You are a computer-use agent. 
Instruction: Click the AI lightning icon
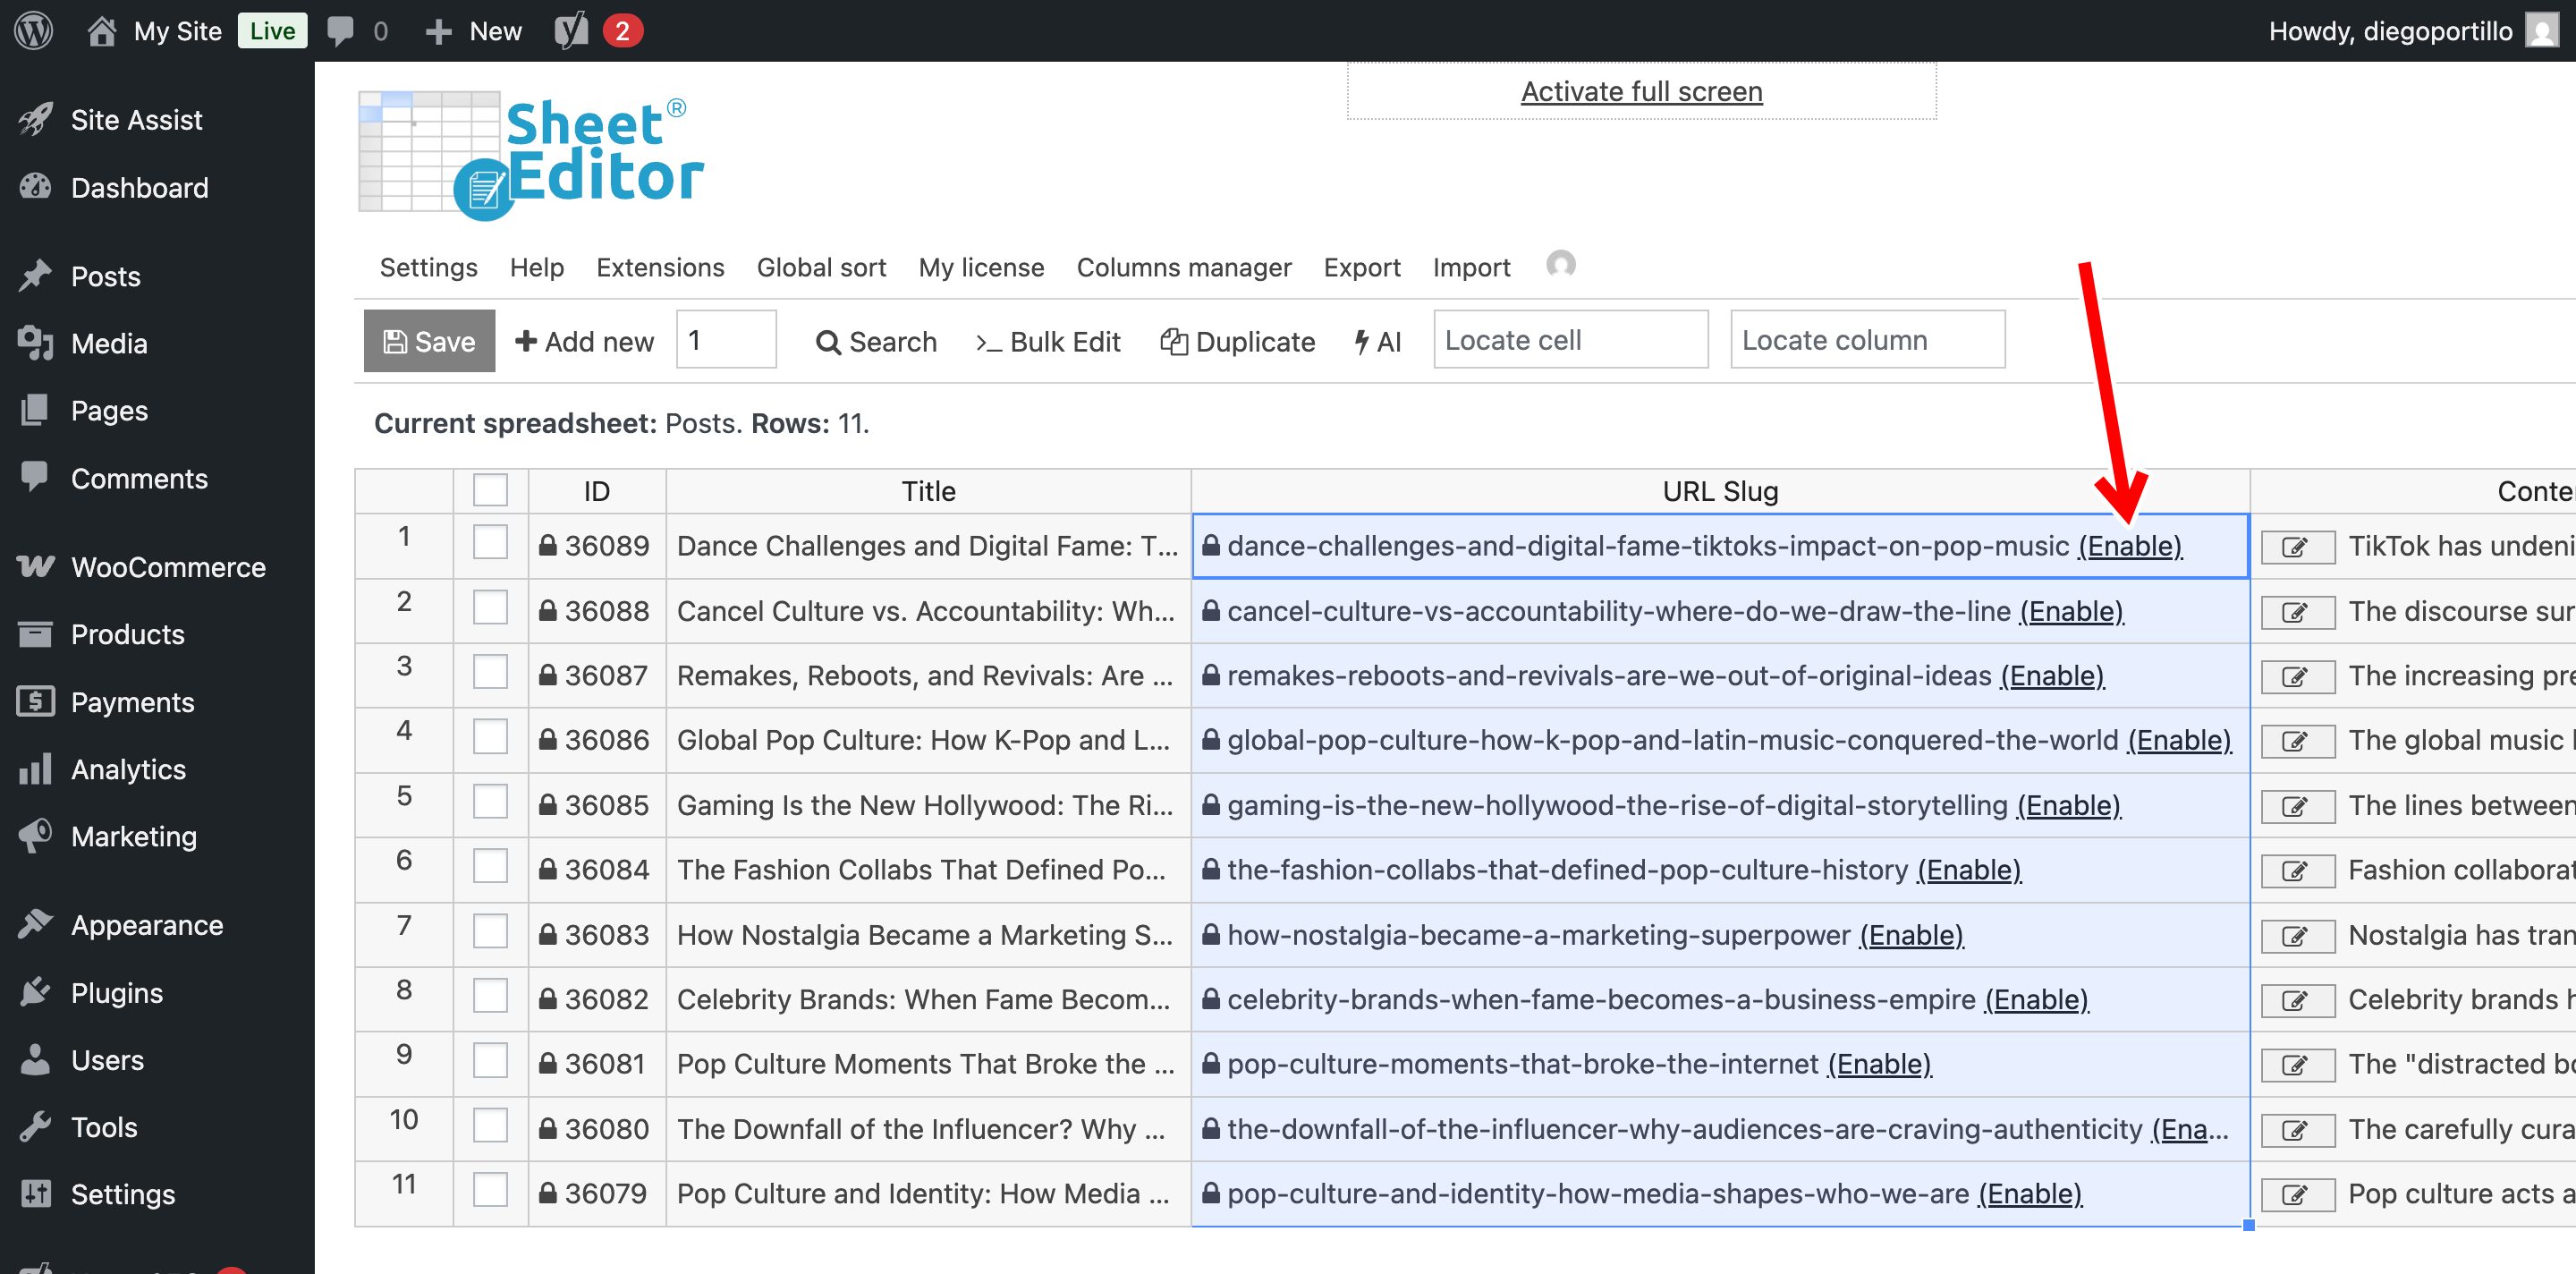1360,341
